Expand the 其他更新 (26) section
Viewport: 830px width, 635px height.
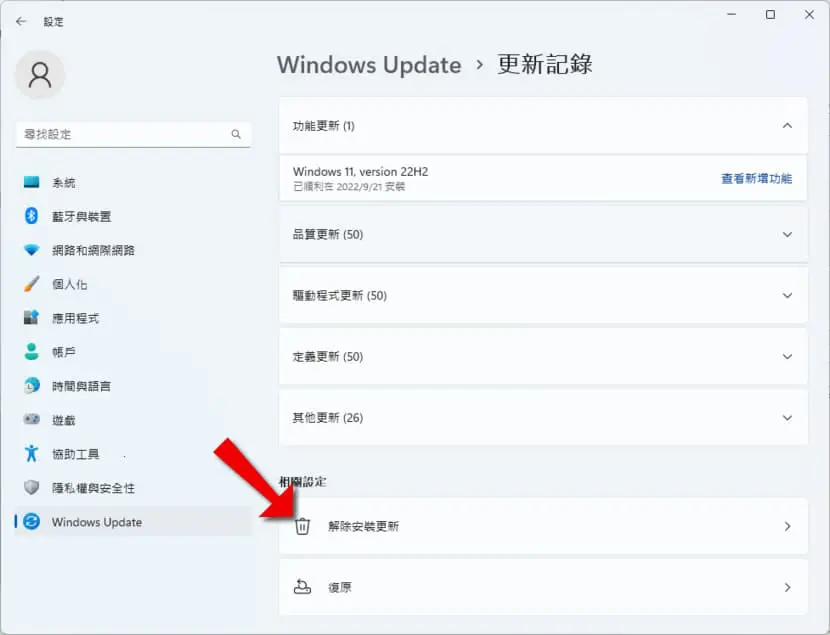pyautogui.click(x=543, y=418)
